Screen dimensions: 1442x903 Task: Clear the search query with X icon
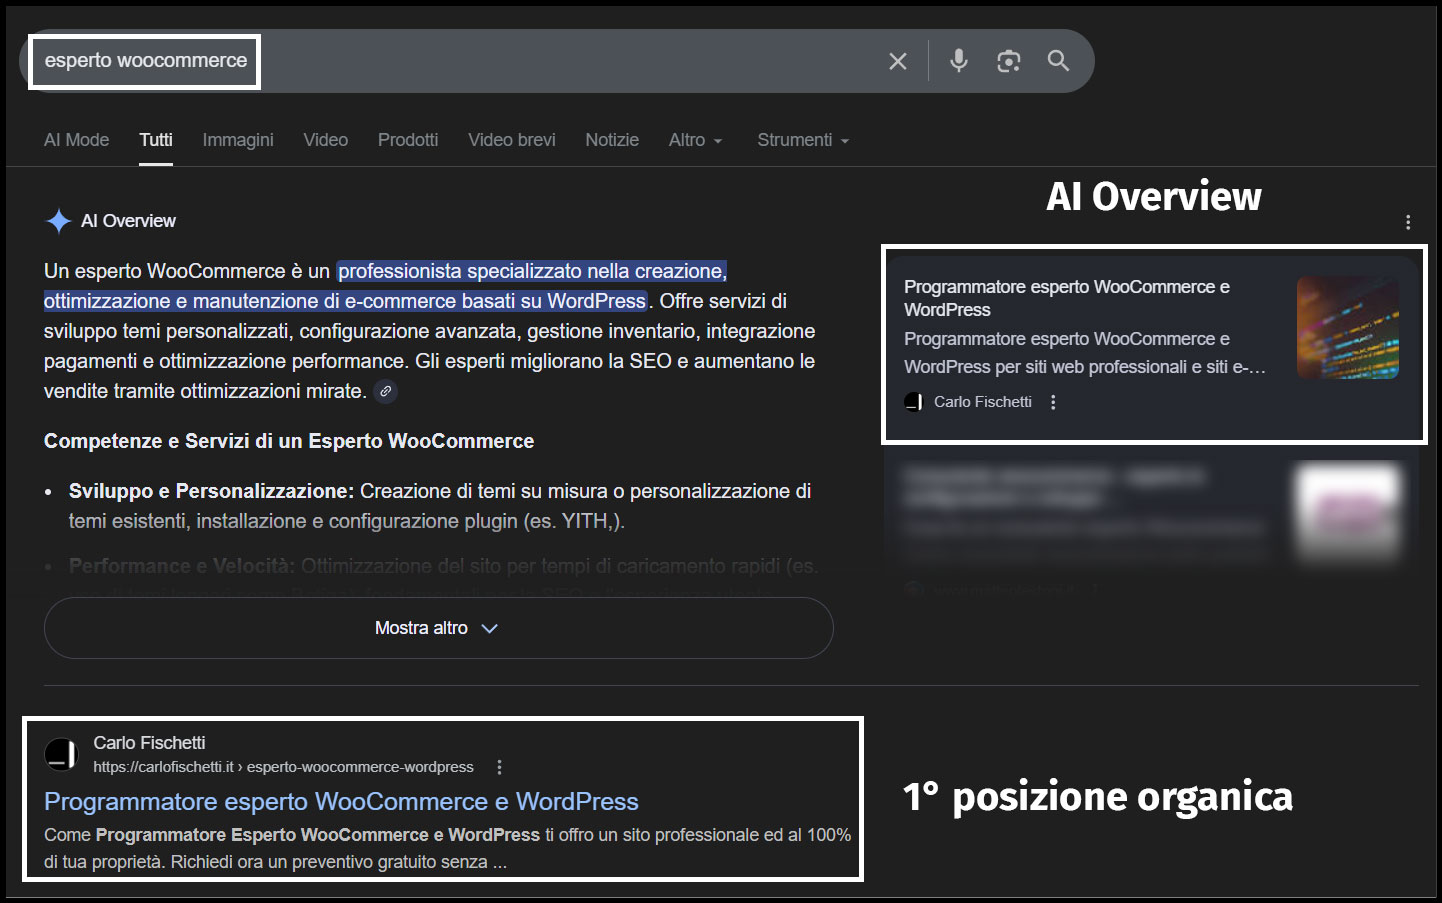coord(897,61)
